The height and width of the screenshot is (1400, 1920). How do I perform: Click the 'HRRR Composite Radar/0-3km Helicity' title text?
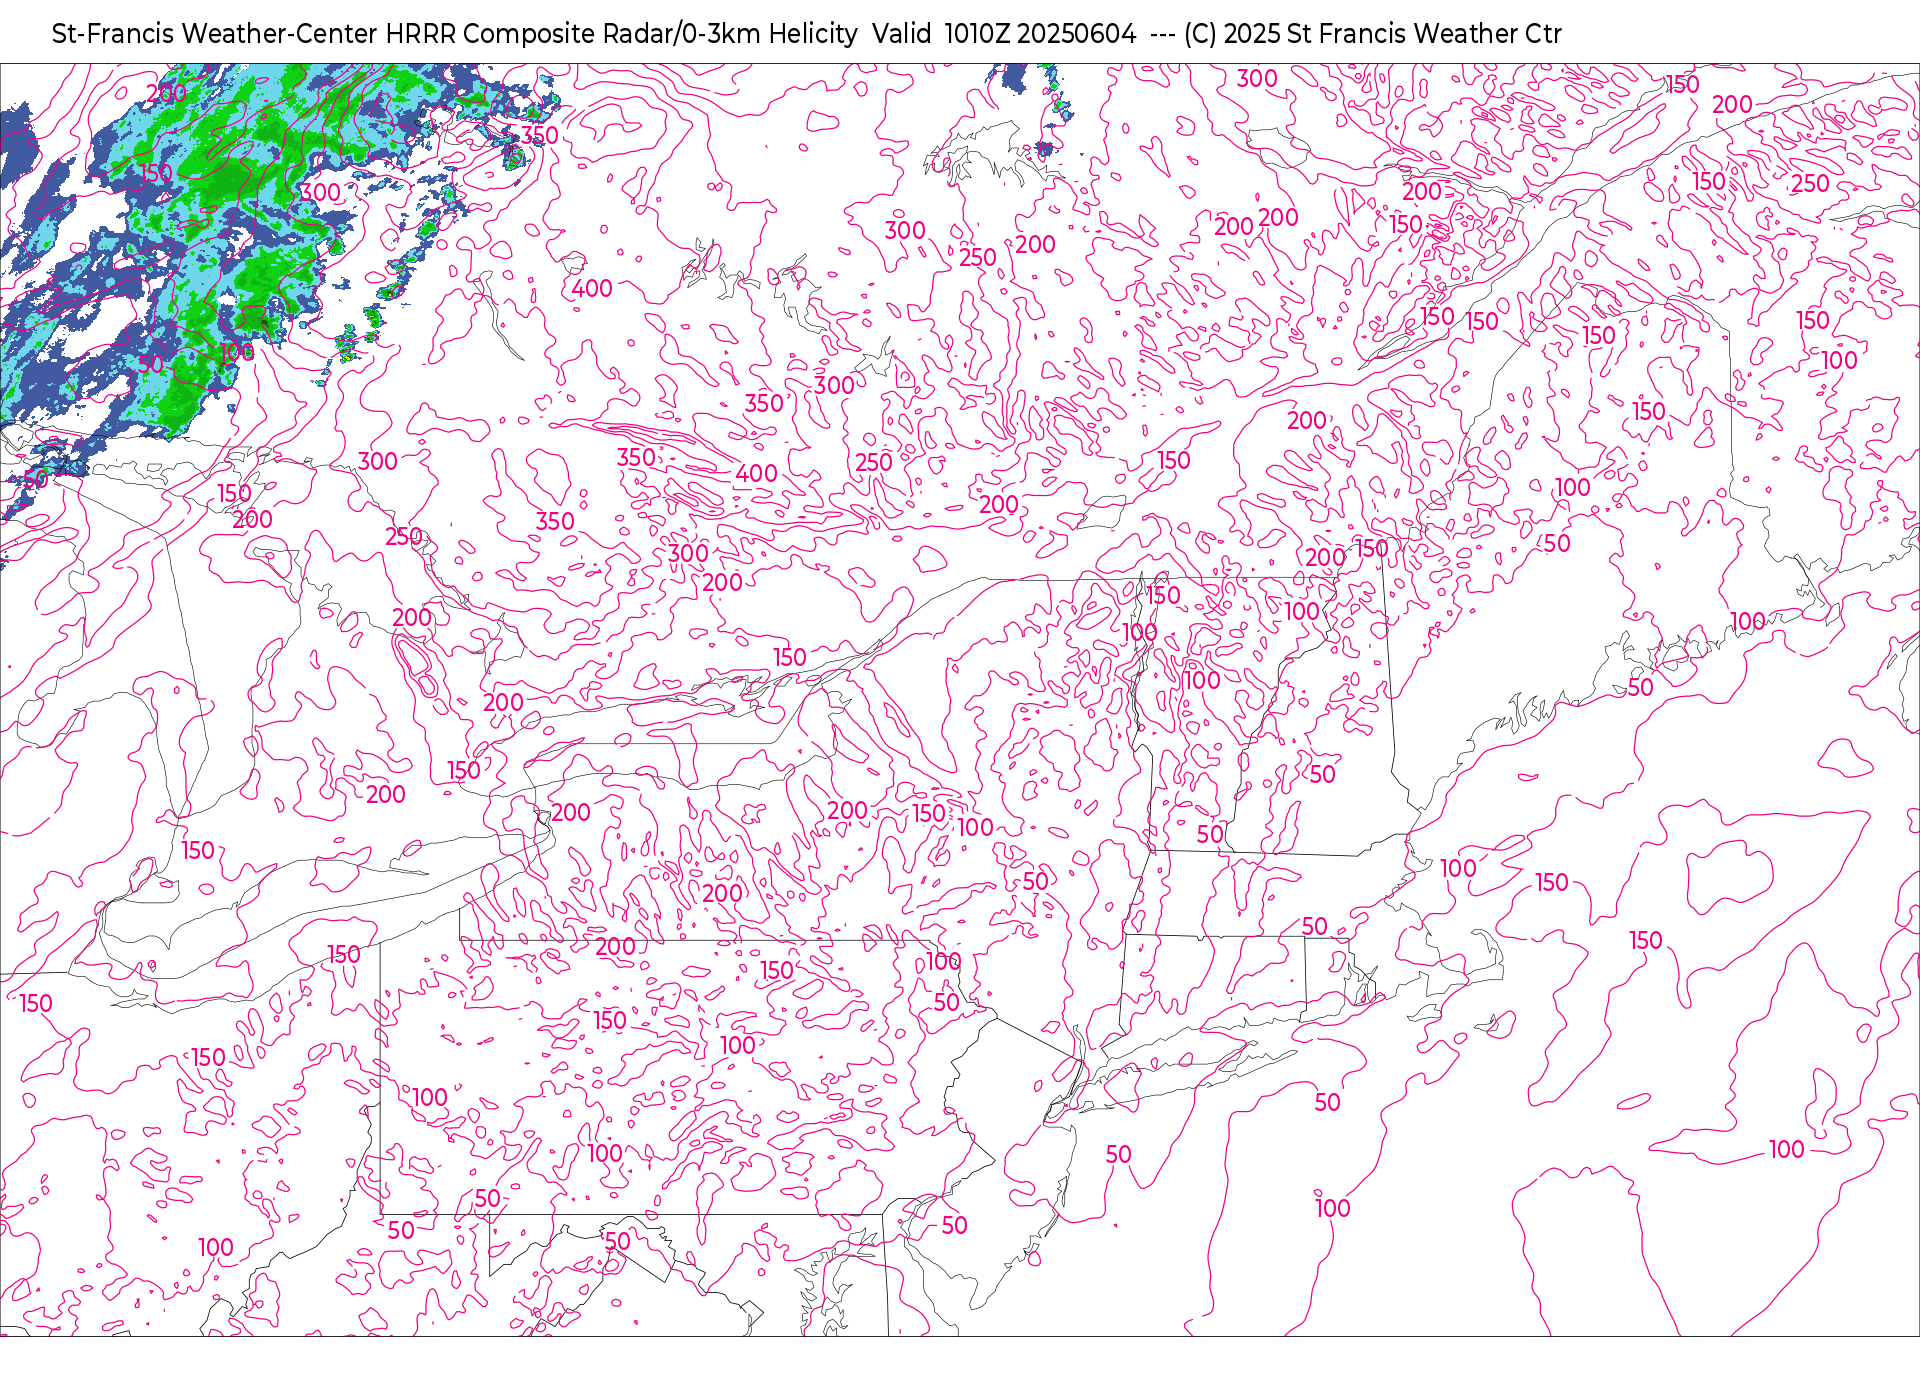621,34
